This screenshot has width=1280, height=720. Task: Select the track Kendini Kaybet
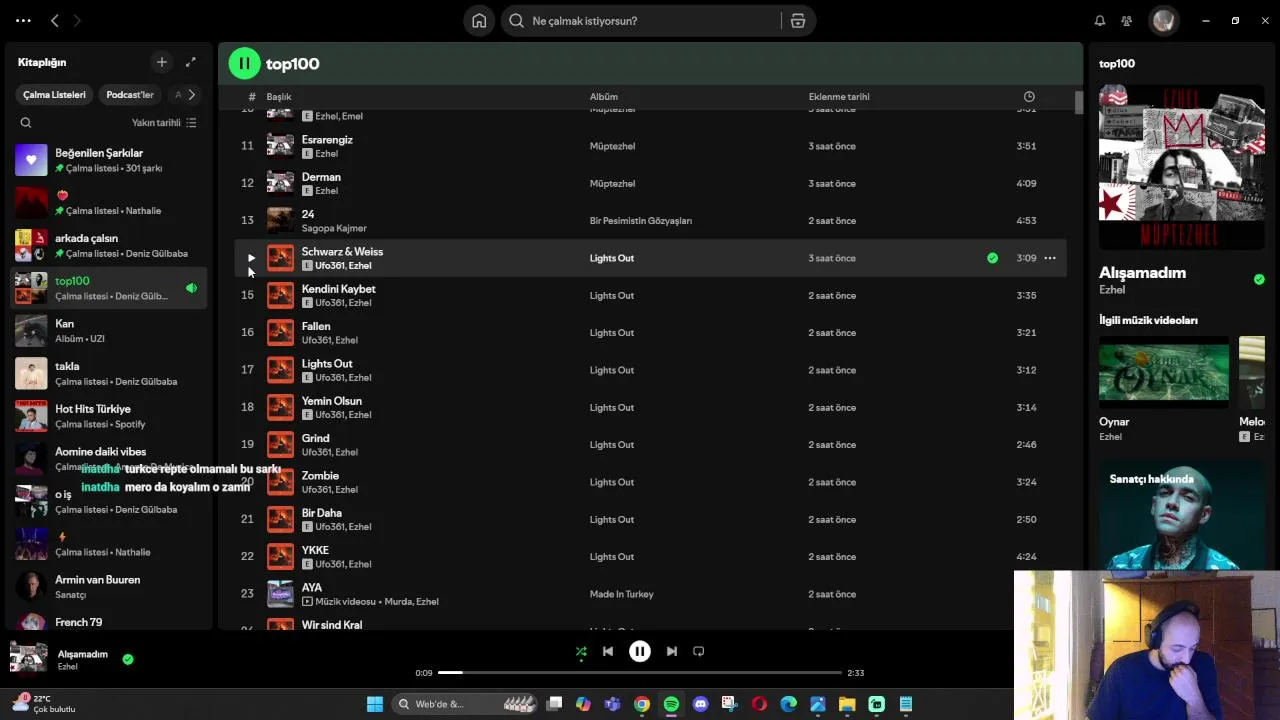650,295
